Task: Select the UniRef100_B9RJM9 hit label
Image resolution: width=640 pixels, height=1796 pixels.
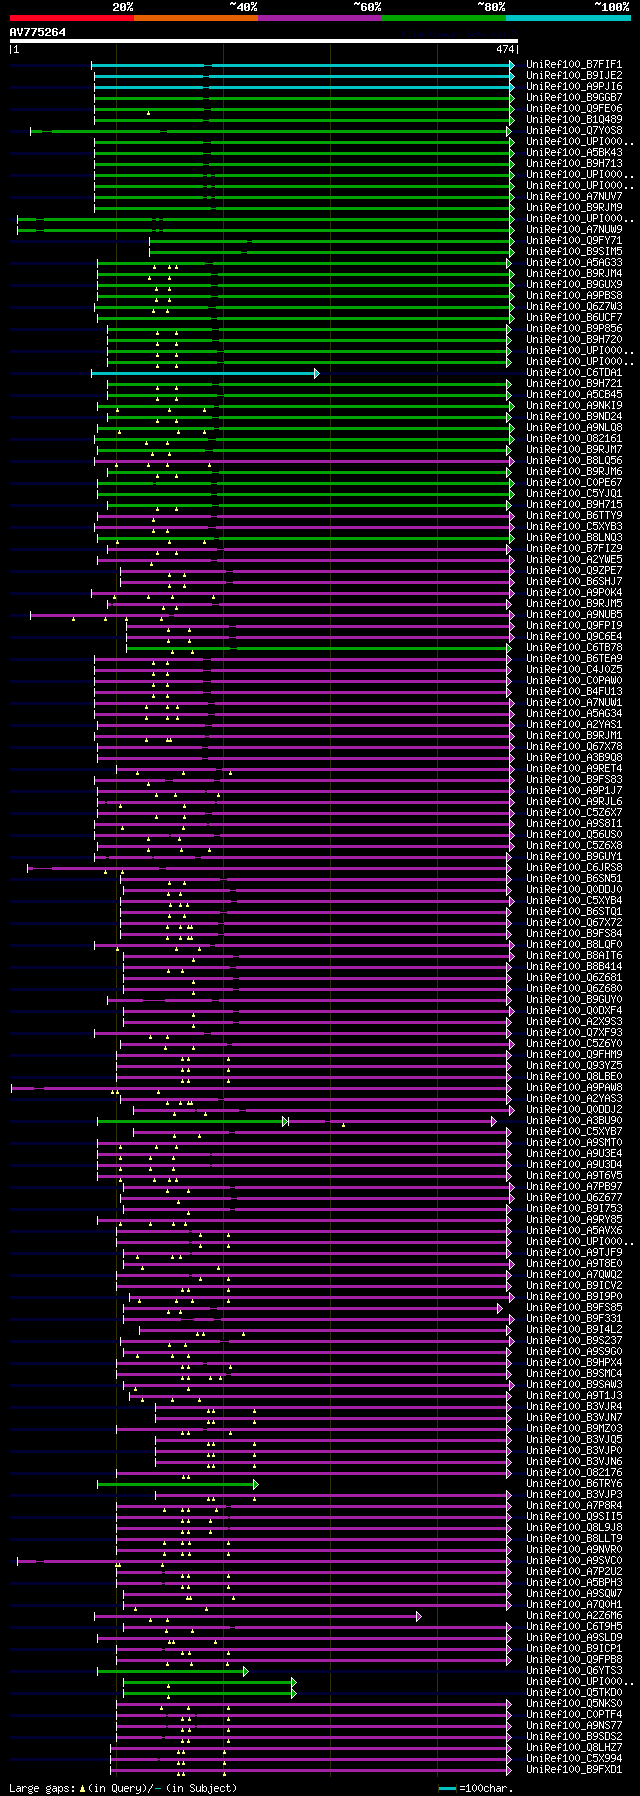Action: pos(574,208)
